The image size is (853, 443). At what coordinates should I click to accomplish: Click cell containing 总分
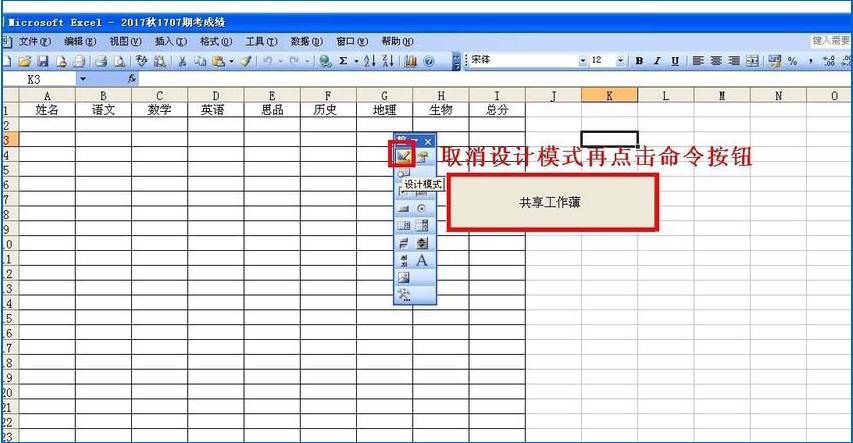497,110
